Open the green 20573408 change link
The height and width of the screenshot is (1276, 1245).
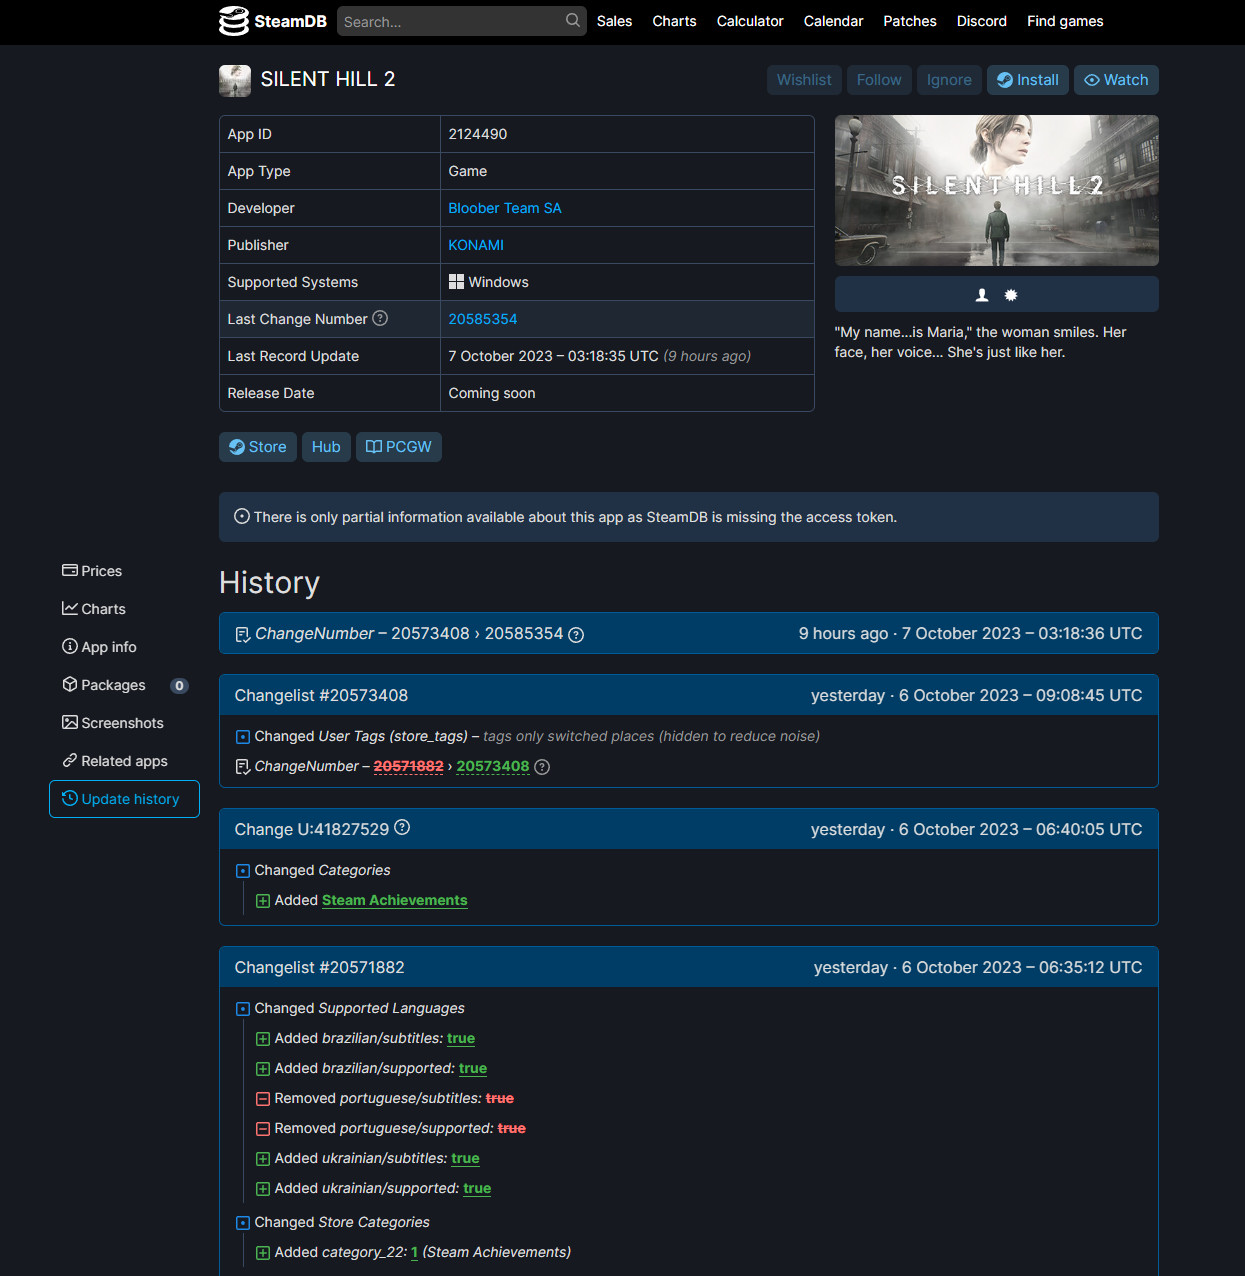(493, 766)
